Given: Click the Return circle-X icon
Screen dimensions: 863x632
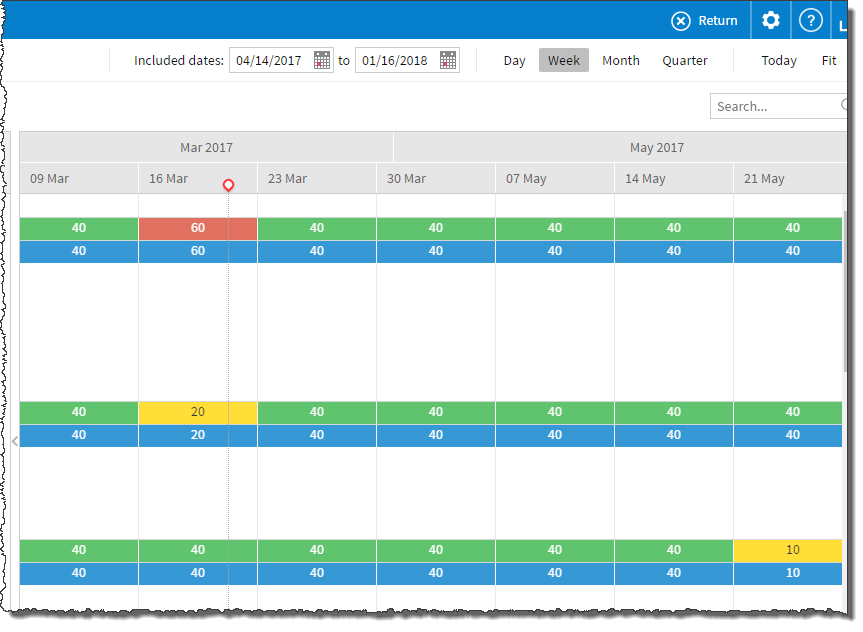Looking at the screenshot, I should pyautogui.click(x=681, y=21).
